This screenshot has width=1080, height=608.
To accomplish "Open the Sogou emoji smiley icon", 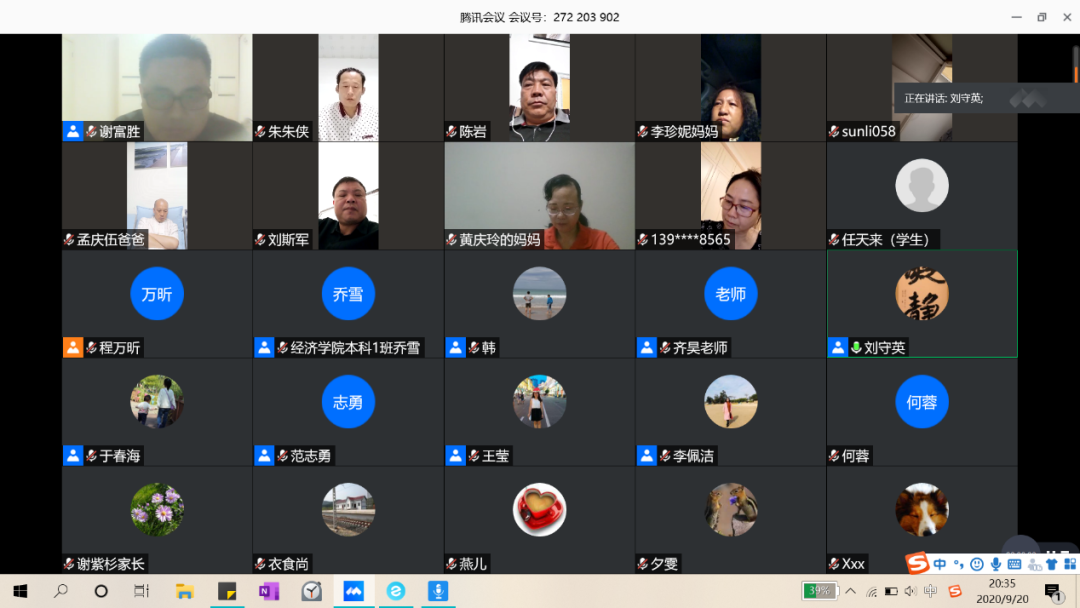I will (976, 565).
